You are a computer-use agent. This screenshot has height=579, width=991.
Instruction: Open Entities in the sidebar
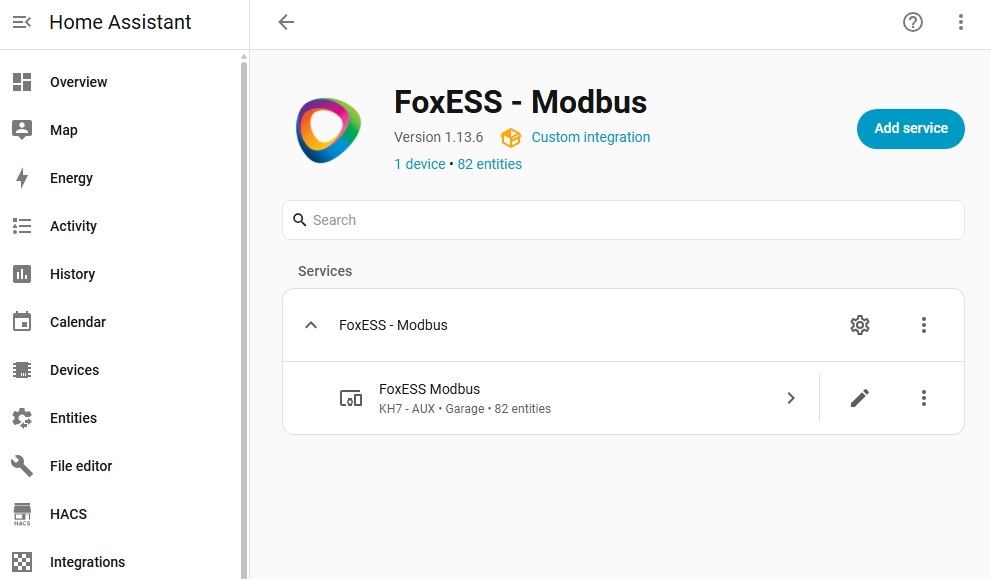120,418
